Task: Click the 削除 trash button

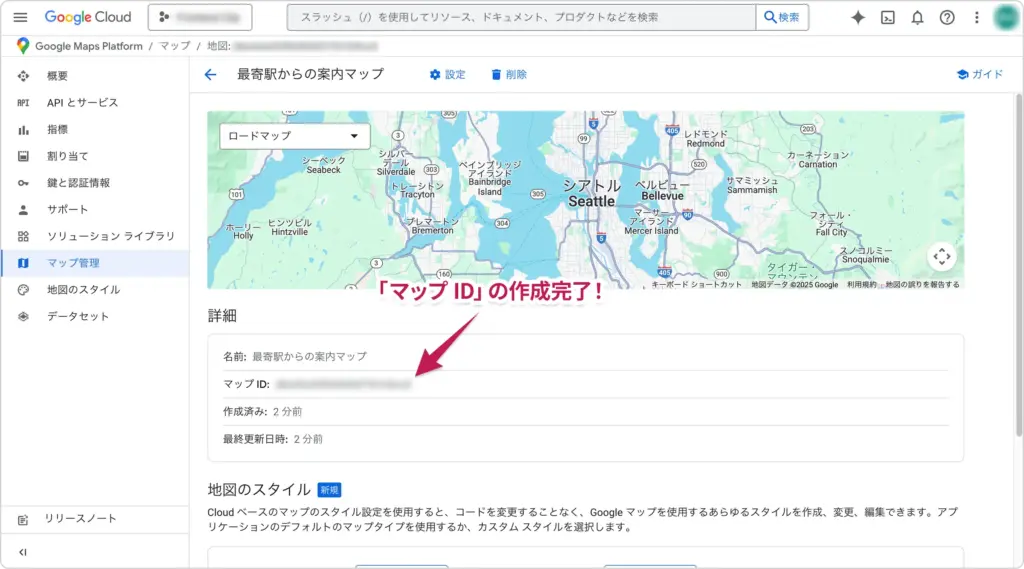Action: point(509,74)
